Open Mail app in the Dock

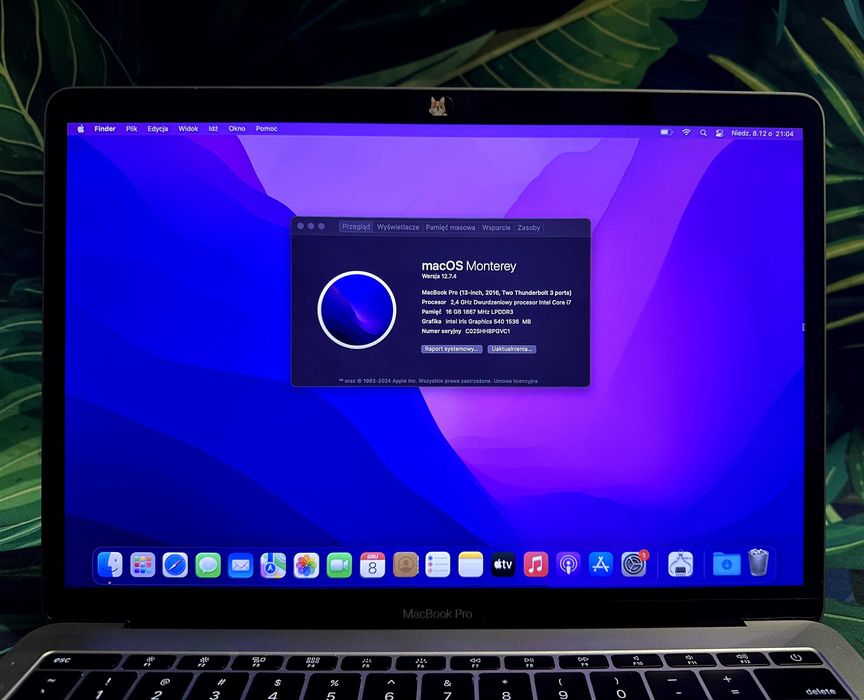pyautogui.click(x=241, y=564)
